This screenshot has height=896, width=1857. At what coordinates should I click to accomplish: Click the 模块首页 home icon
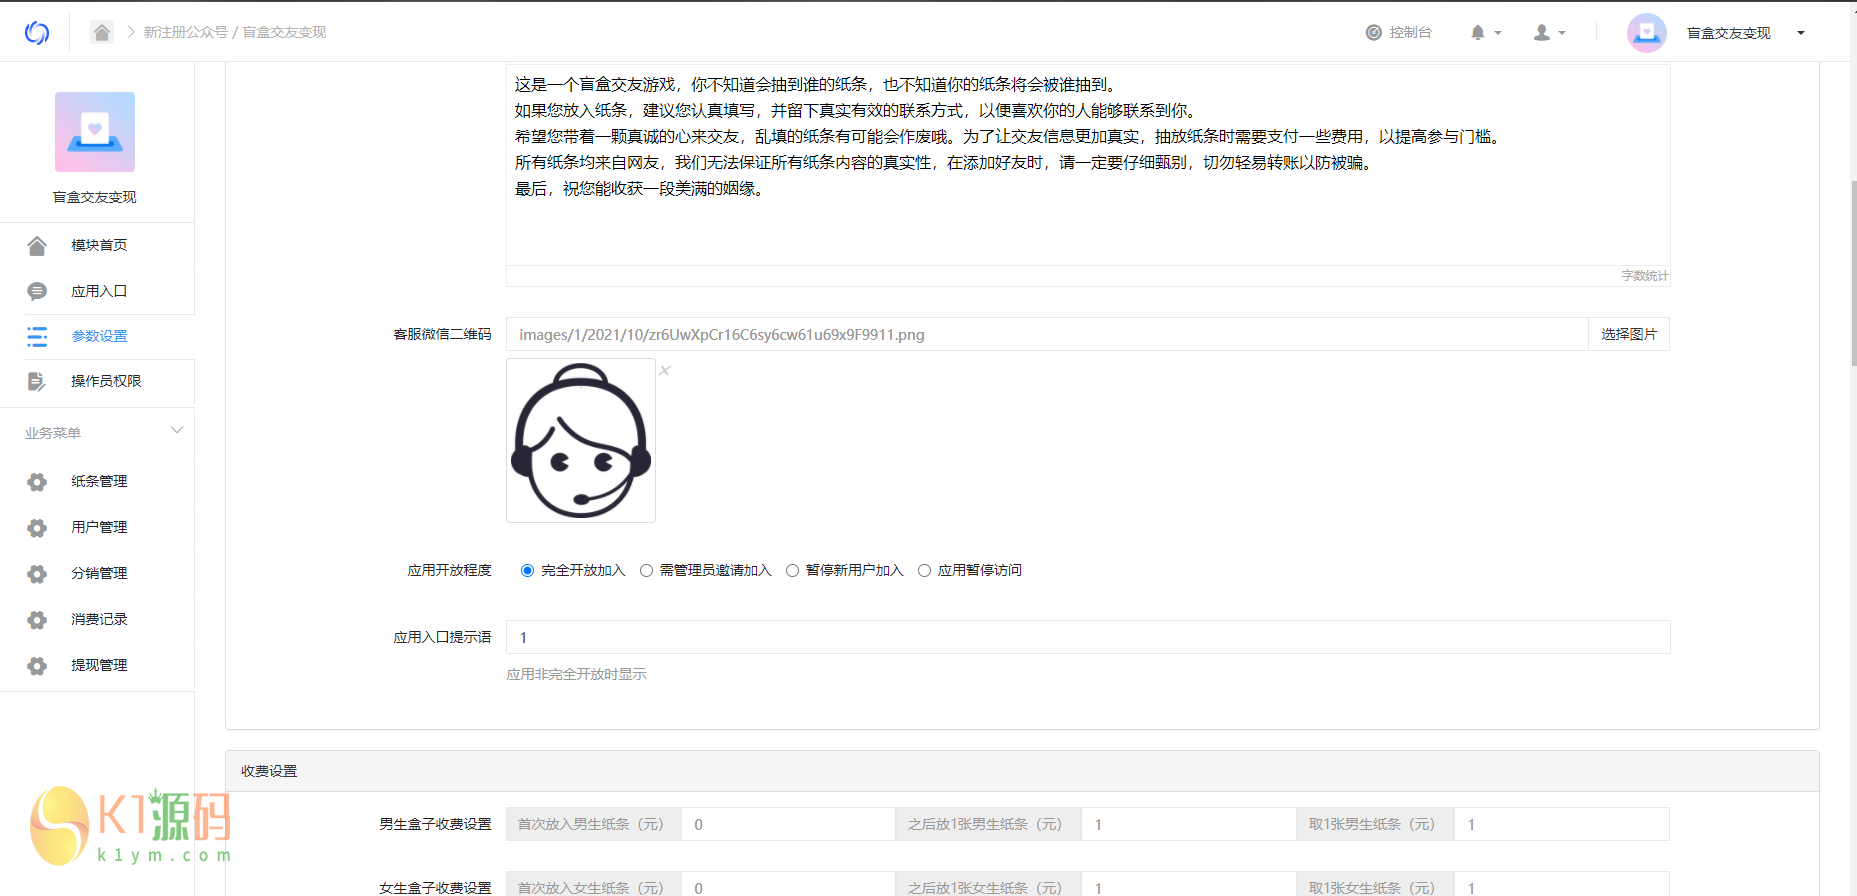click(x=37, y=246)
